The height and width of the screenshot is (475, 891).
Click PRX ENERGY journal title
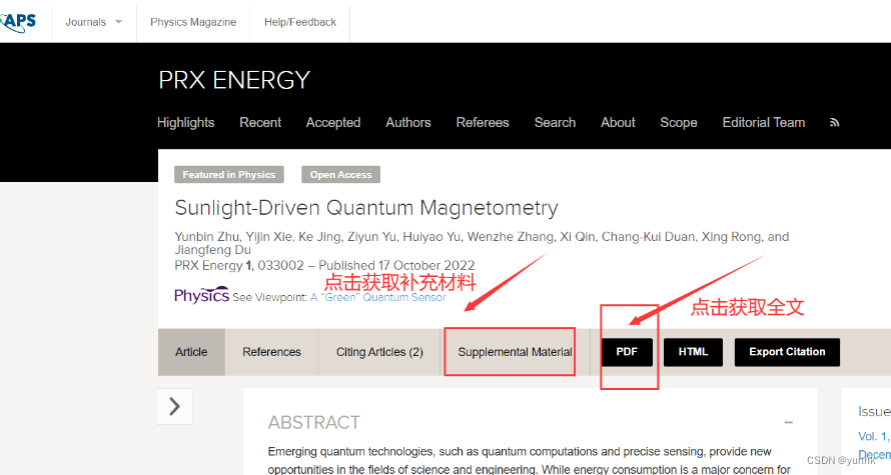[x=234, y=80]
